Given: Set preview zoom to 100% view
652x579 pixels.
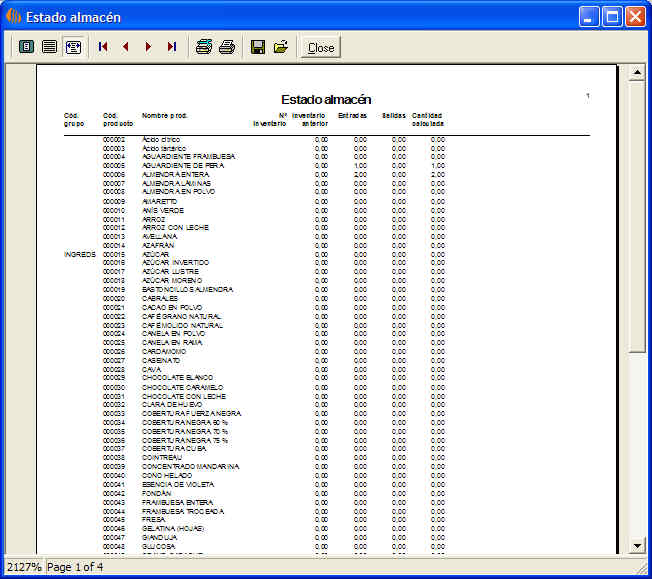Looking at the screenshot, I should coord(49,47).
